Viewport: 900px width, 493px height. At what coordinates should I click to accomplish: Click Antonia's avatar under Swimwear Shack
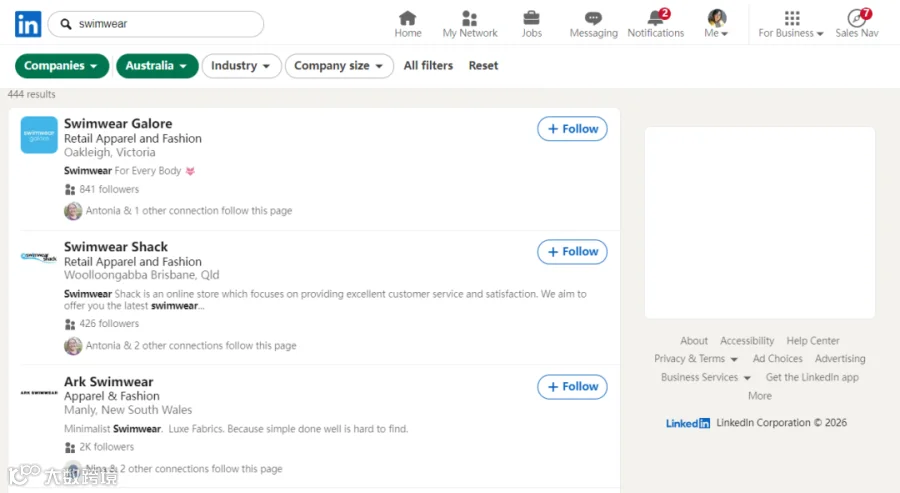click(x=73, y=346)
